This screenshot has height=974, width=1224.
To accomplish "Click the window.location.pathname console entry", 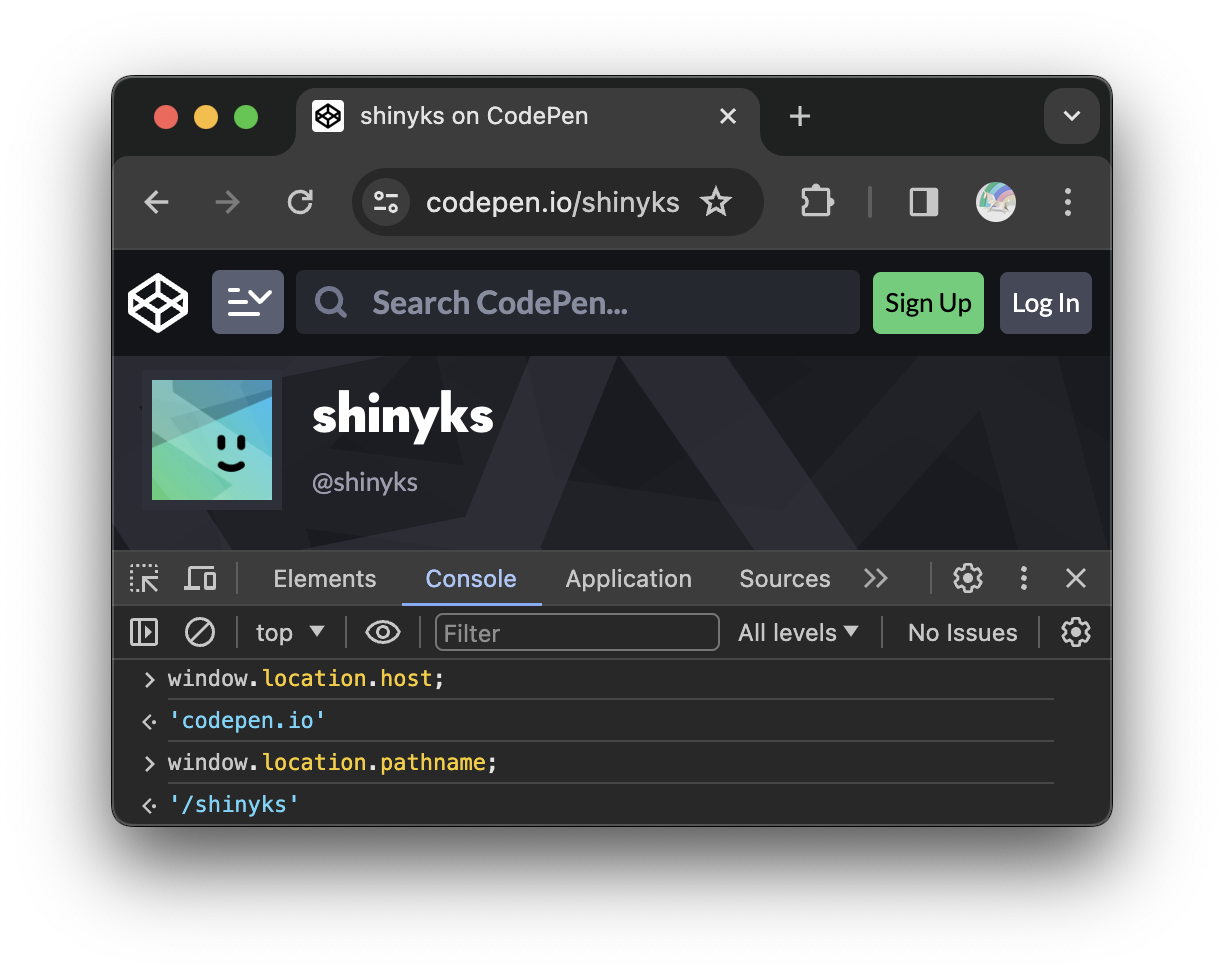I will click(x=332, y=763).
